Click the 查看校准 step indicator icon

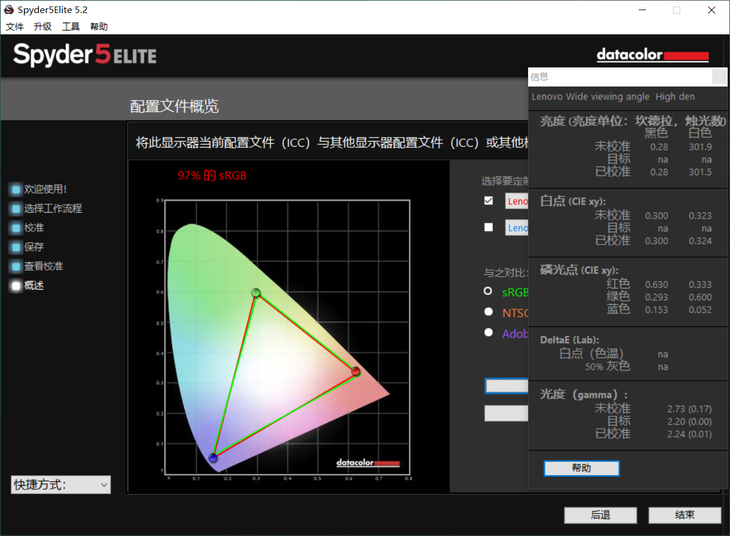16,267
